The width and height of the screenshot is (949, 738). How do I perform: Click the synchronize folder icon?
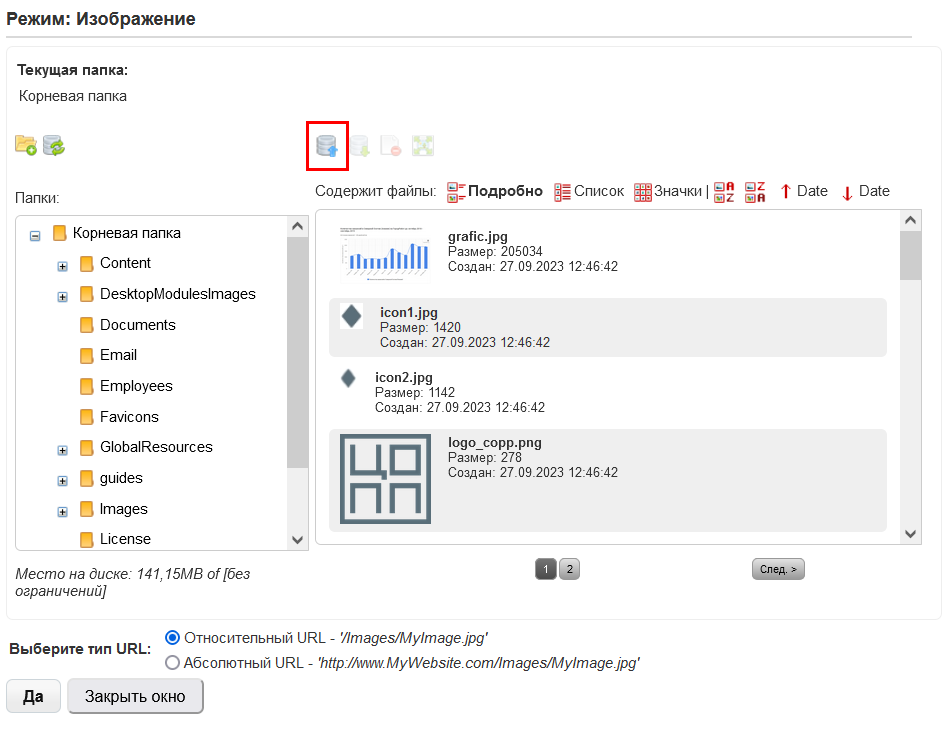pyautogui.click(x=54, y=146)
